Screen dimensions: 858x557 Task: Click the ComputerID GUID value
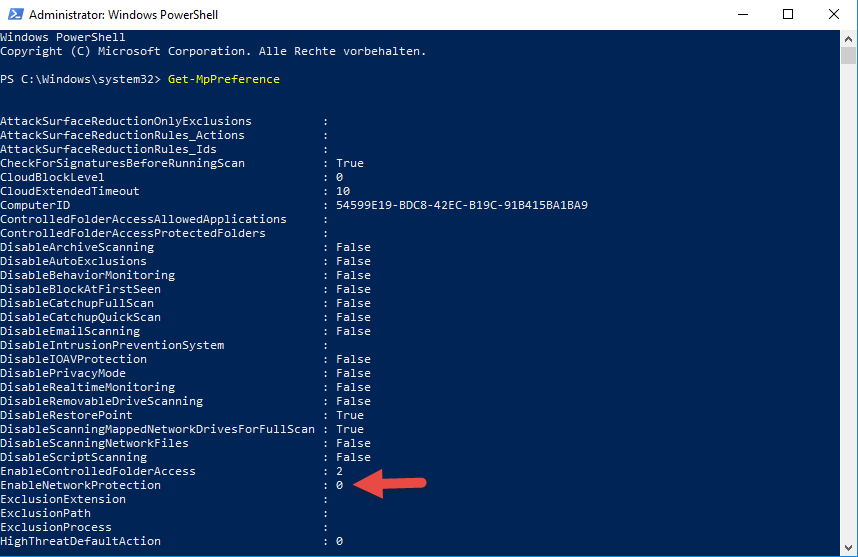point(462,205)
